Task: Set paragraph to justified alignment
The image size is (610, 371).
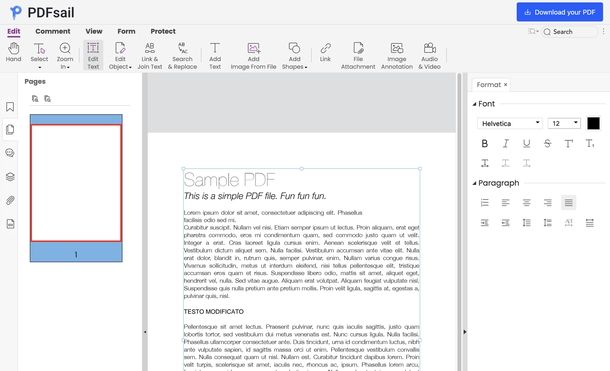Action: [568, 202]
